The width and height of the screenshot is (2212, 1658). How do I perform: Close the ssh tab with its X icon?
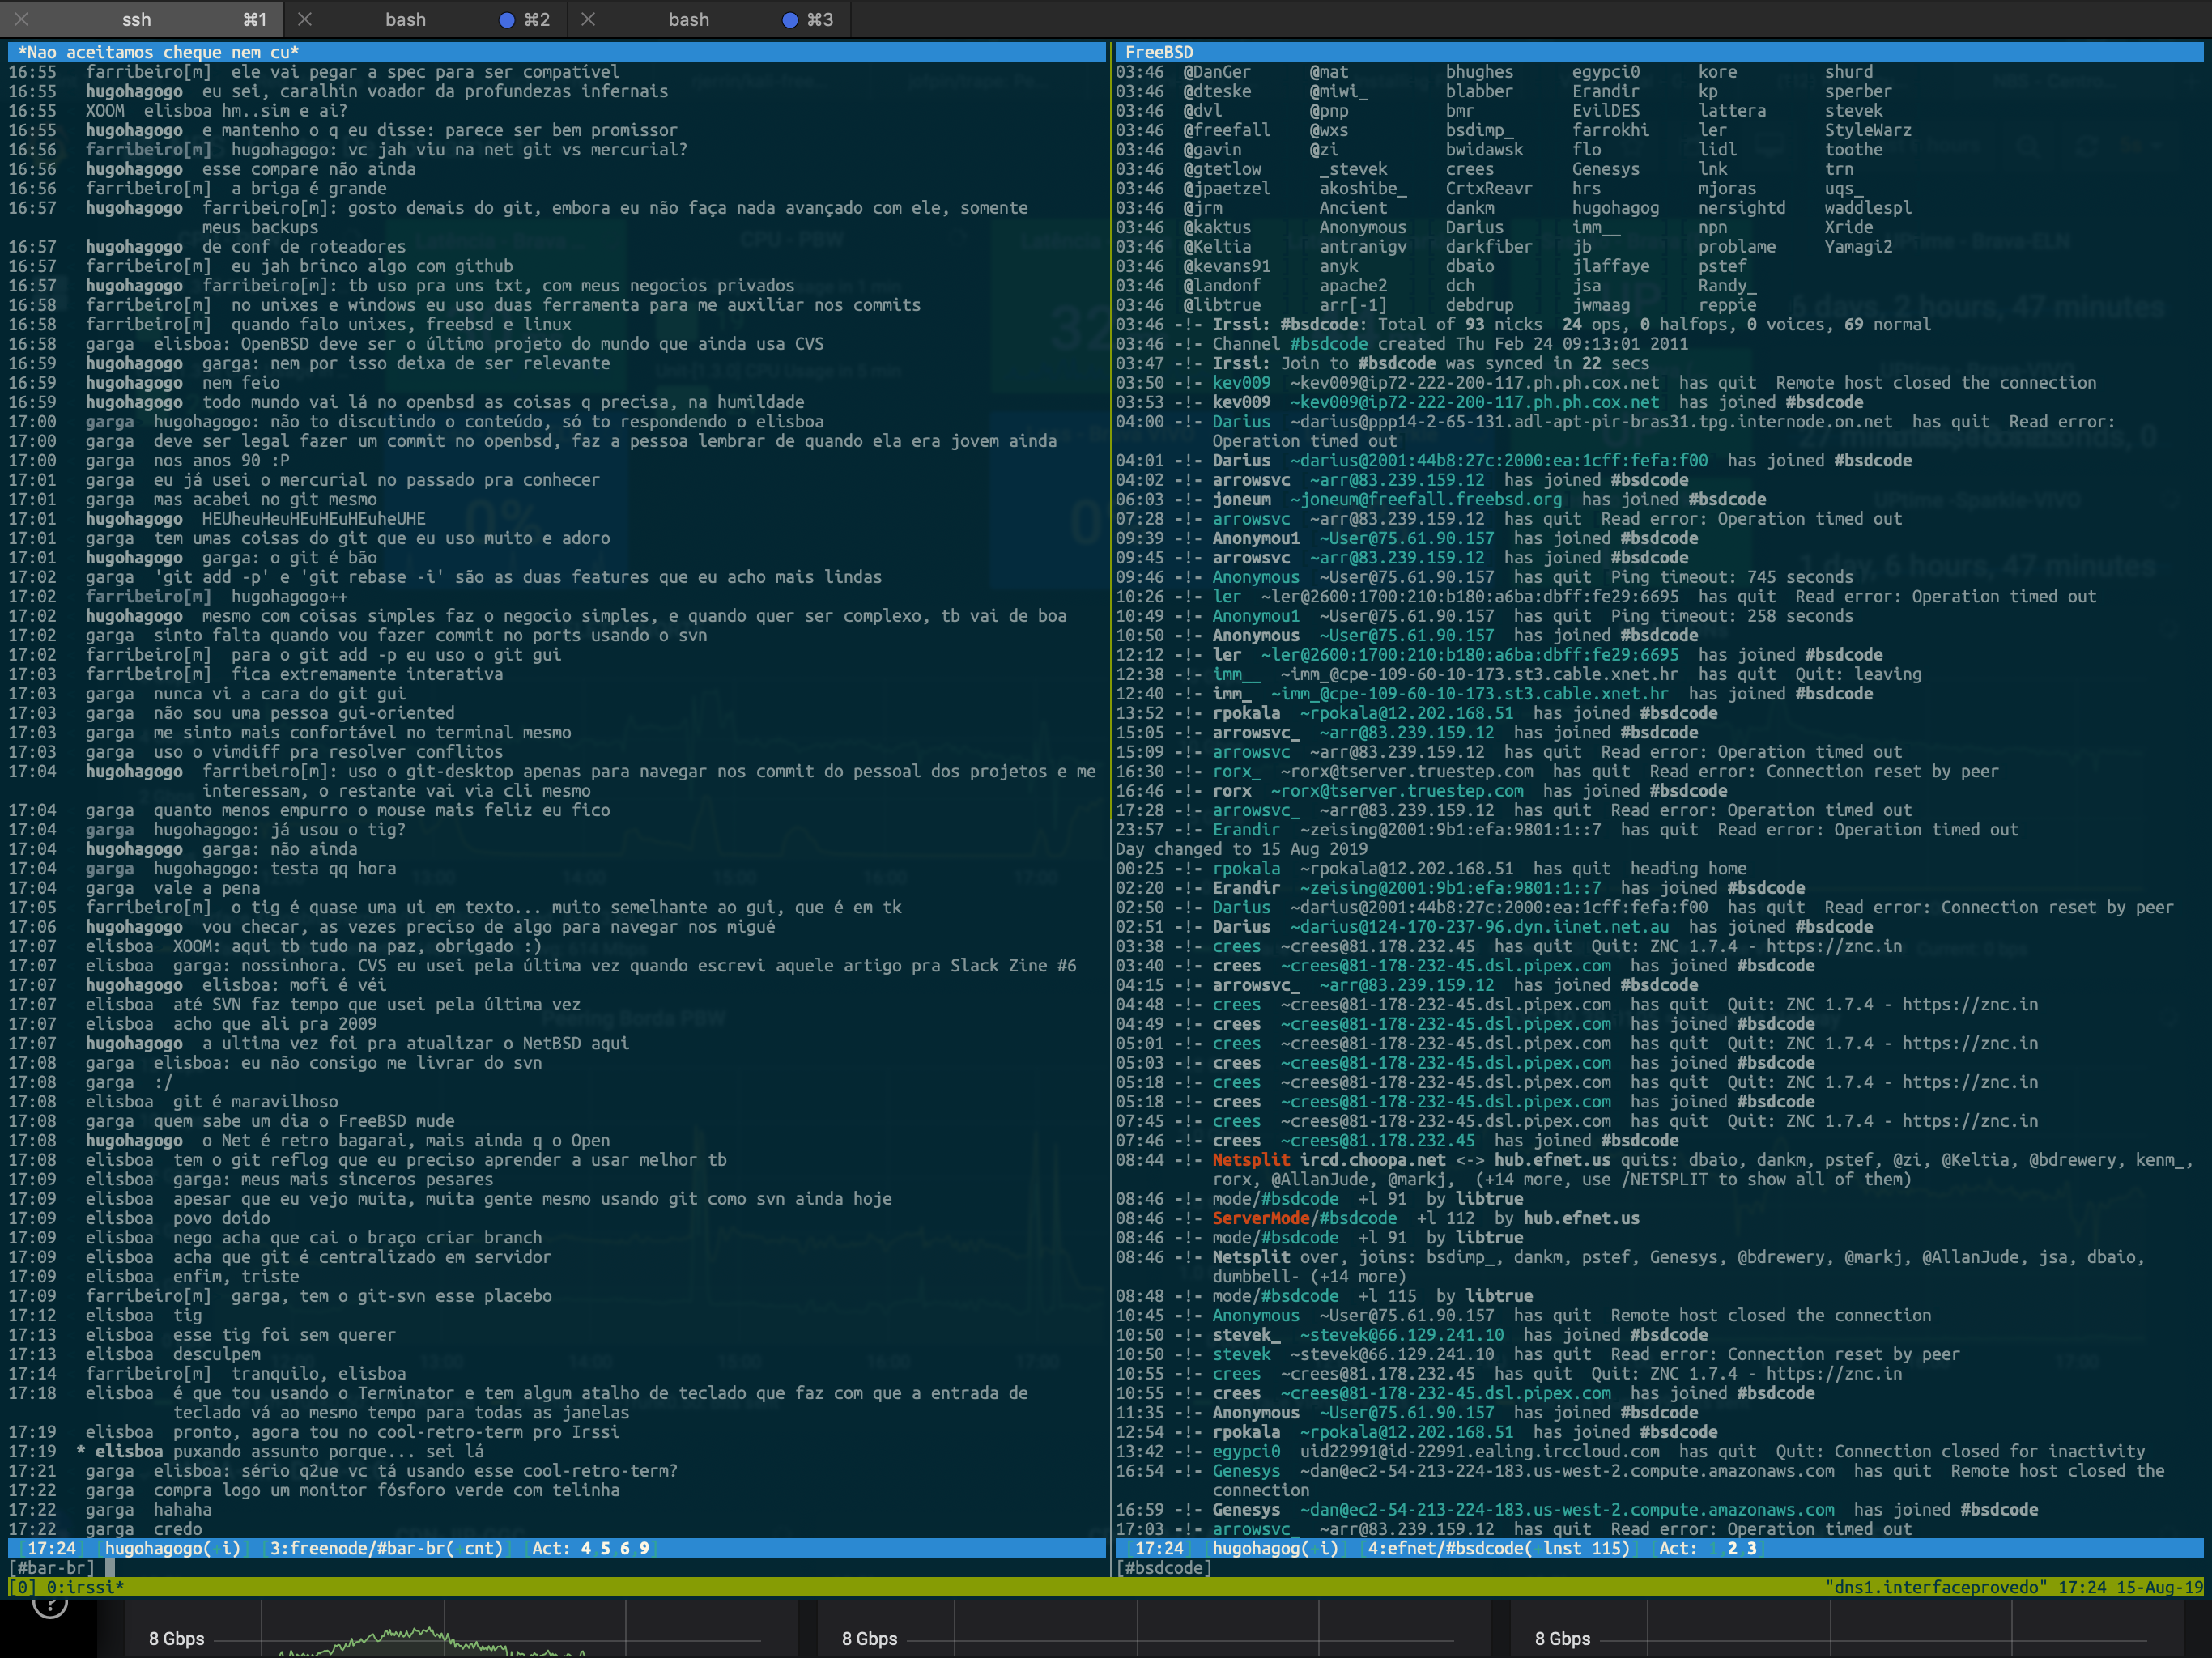[21, 19]
